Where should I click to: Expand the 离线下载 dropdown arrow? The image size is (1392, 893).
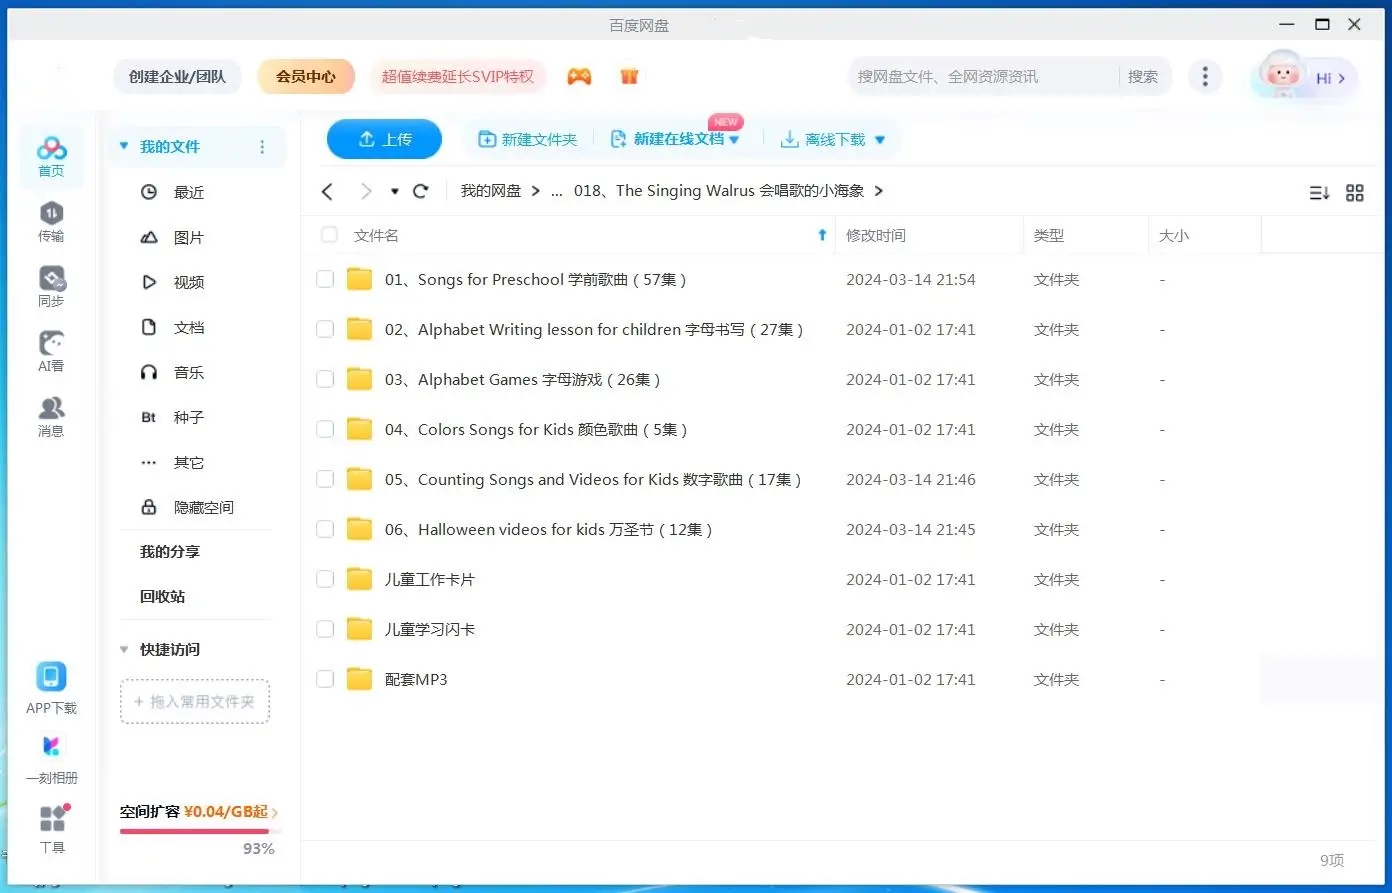click(880, 140)
